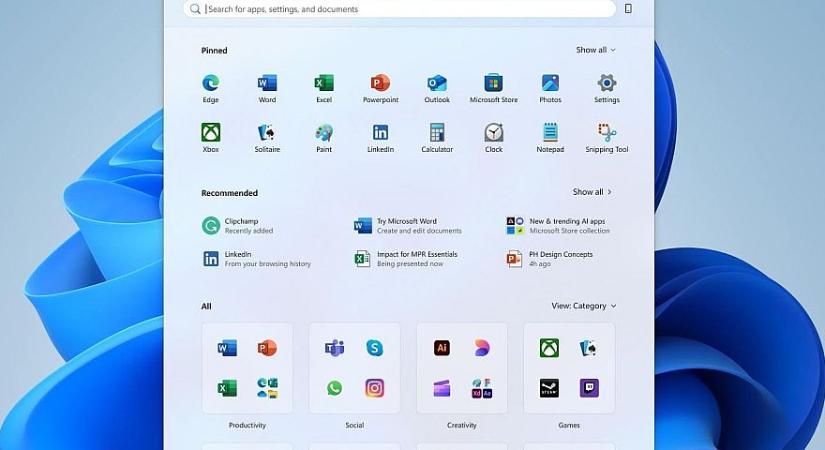Launch Illustrator in the Creativity category

pyautogui.click(x=442, y=348)
